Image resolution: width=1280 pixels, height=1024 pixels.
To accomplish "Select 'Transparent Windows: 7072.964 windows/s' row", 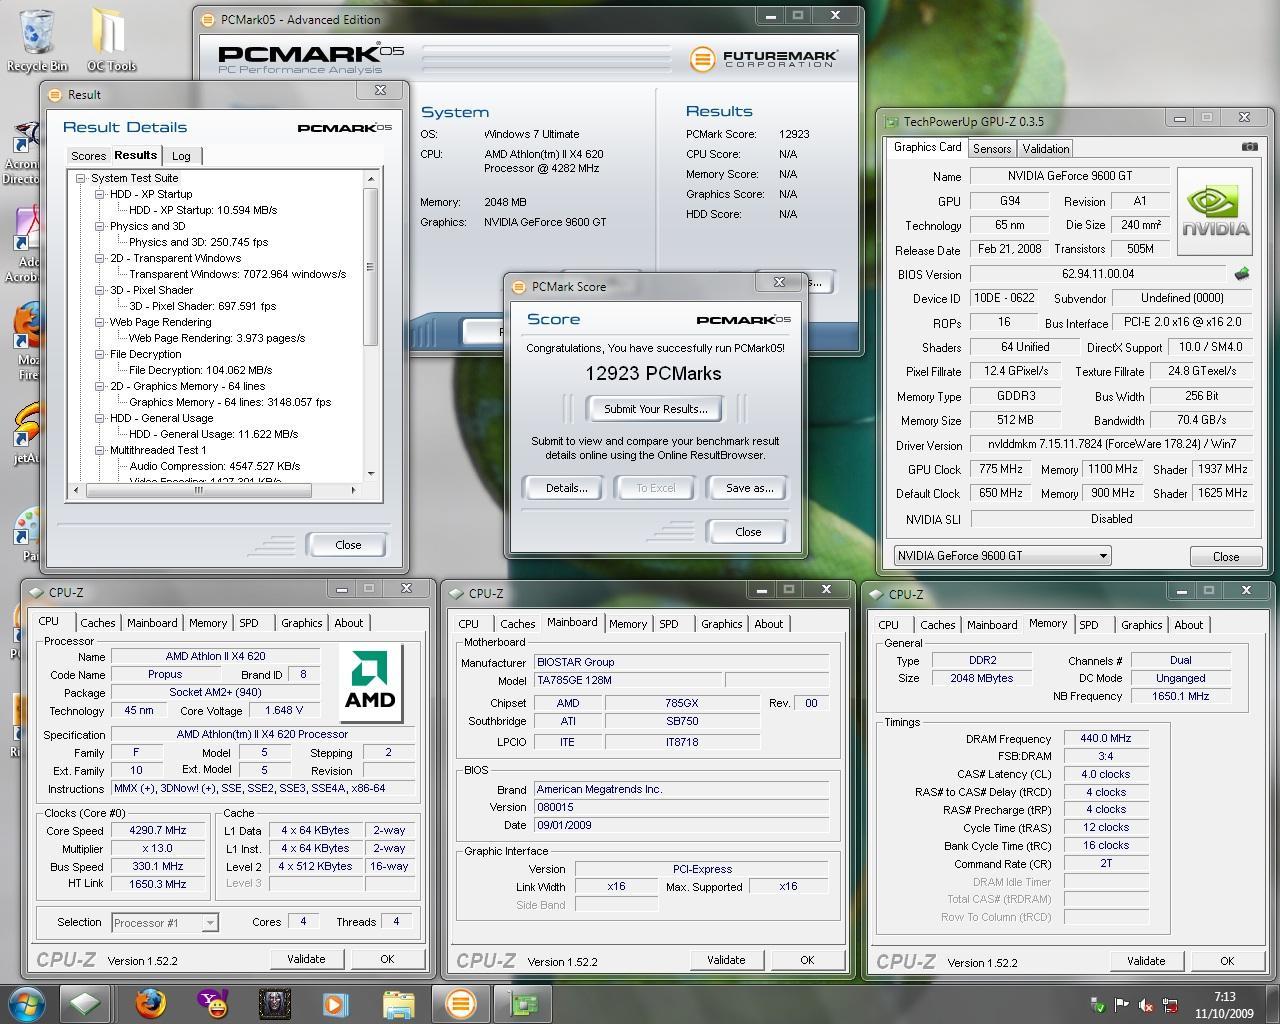I will [238, 274].
